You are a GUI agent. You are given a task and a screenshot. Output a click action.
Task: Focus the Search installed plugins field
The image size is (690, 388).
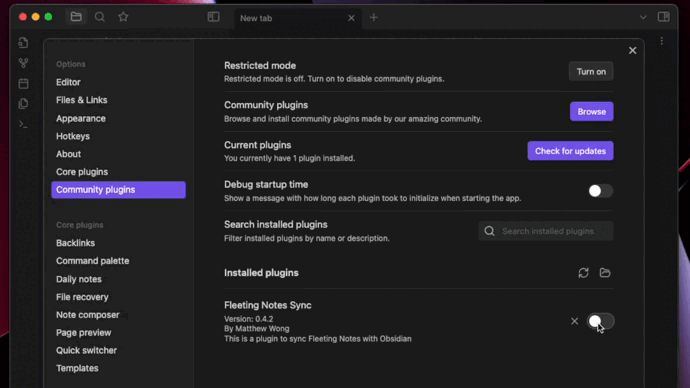click(546, 231)
